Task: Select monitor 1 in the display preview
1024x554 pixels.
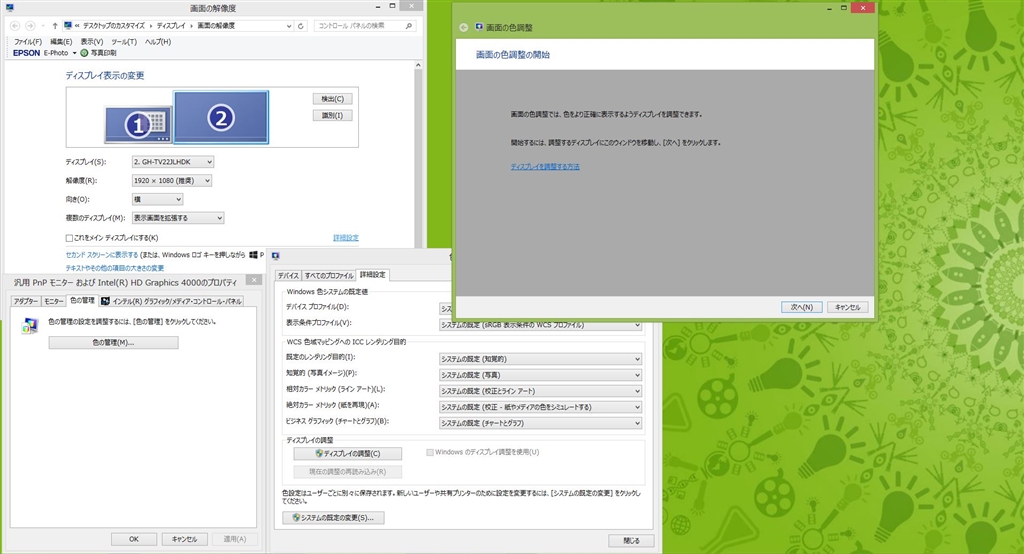Action: pyautogui.click(x=138, y=124)
